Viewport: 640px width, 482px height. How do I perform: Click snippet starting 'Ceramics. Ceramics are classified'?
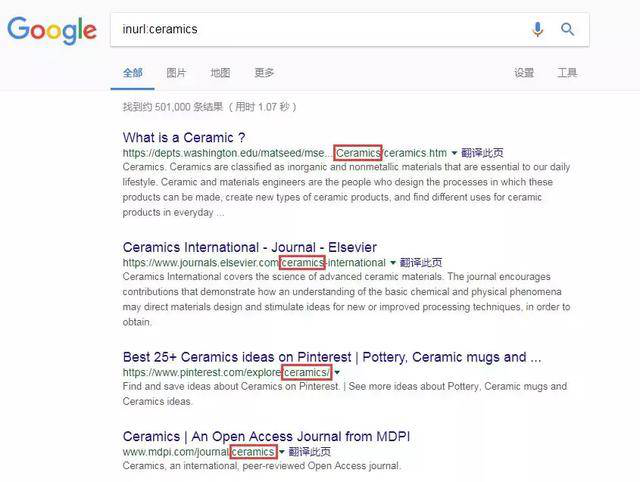(x=346, y=190)
